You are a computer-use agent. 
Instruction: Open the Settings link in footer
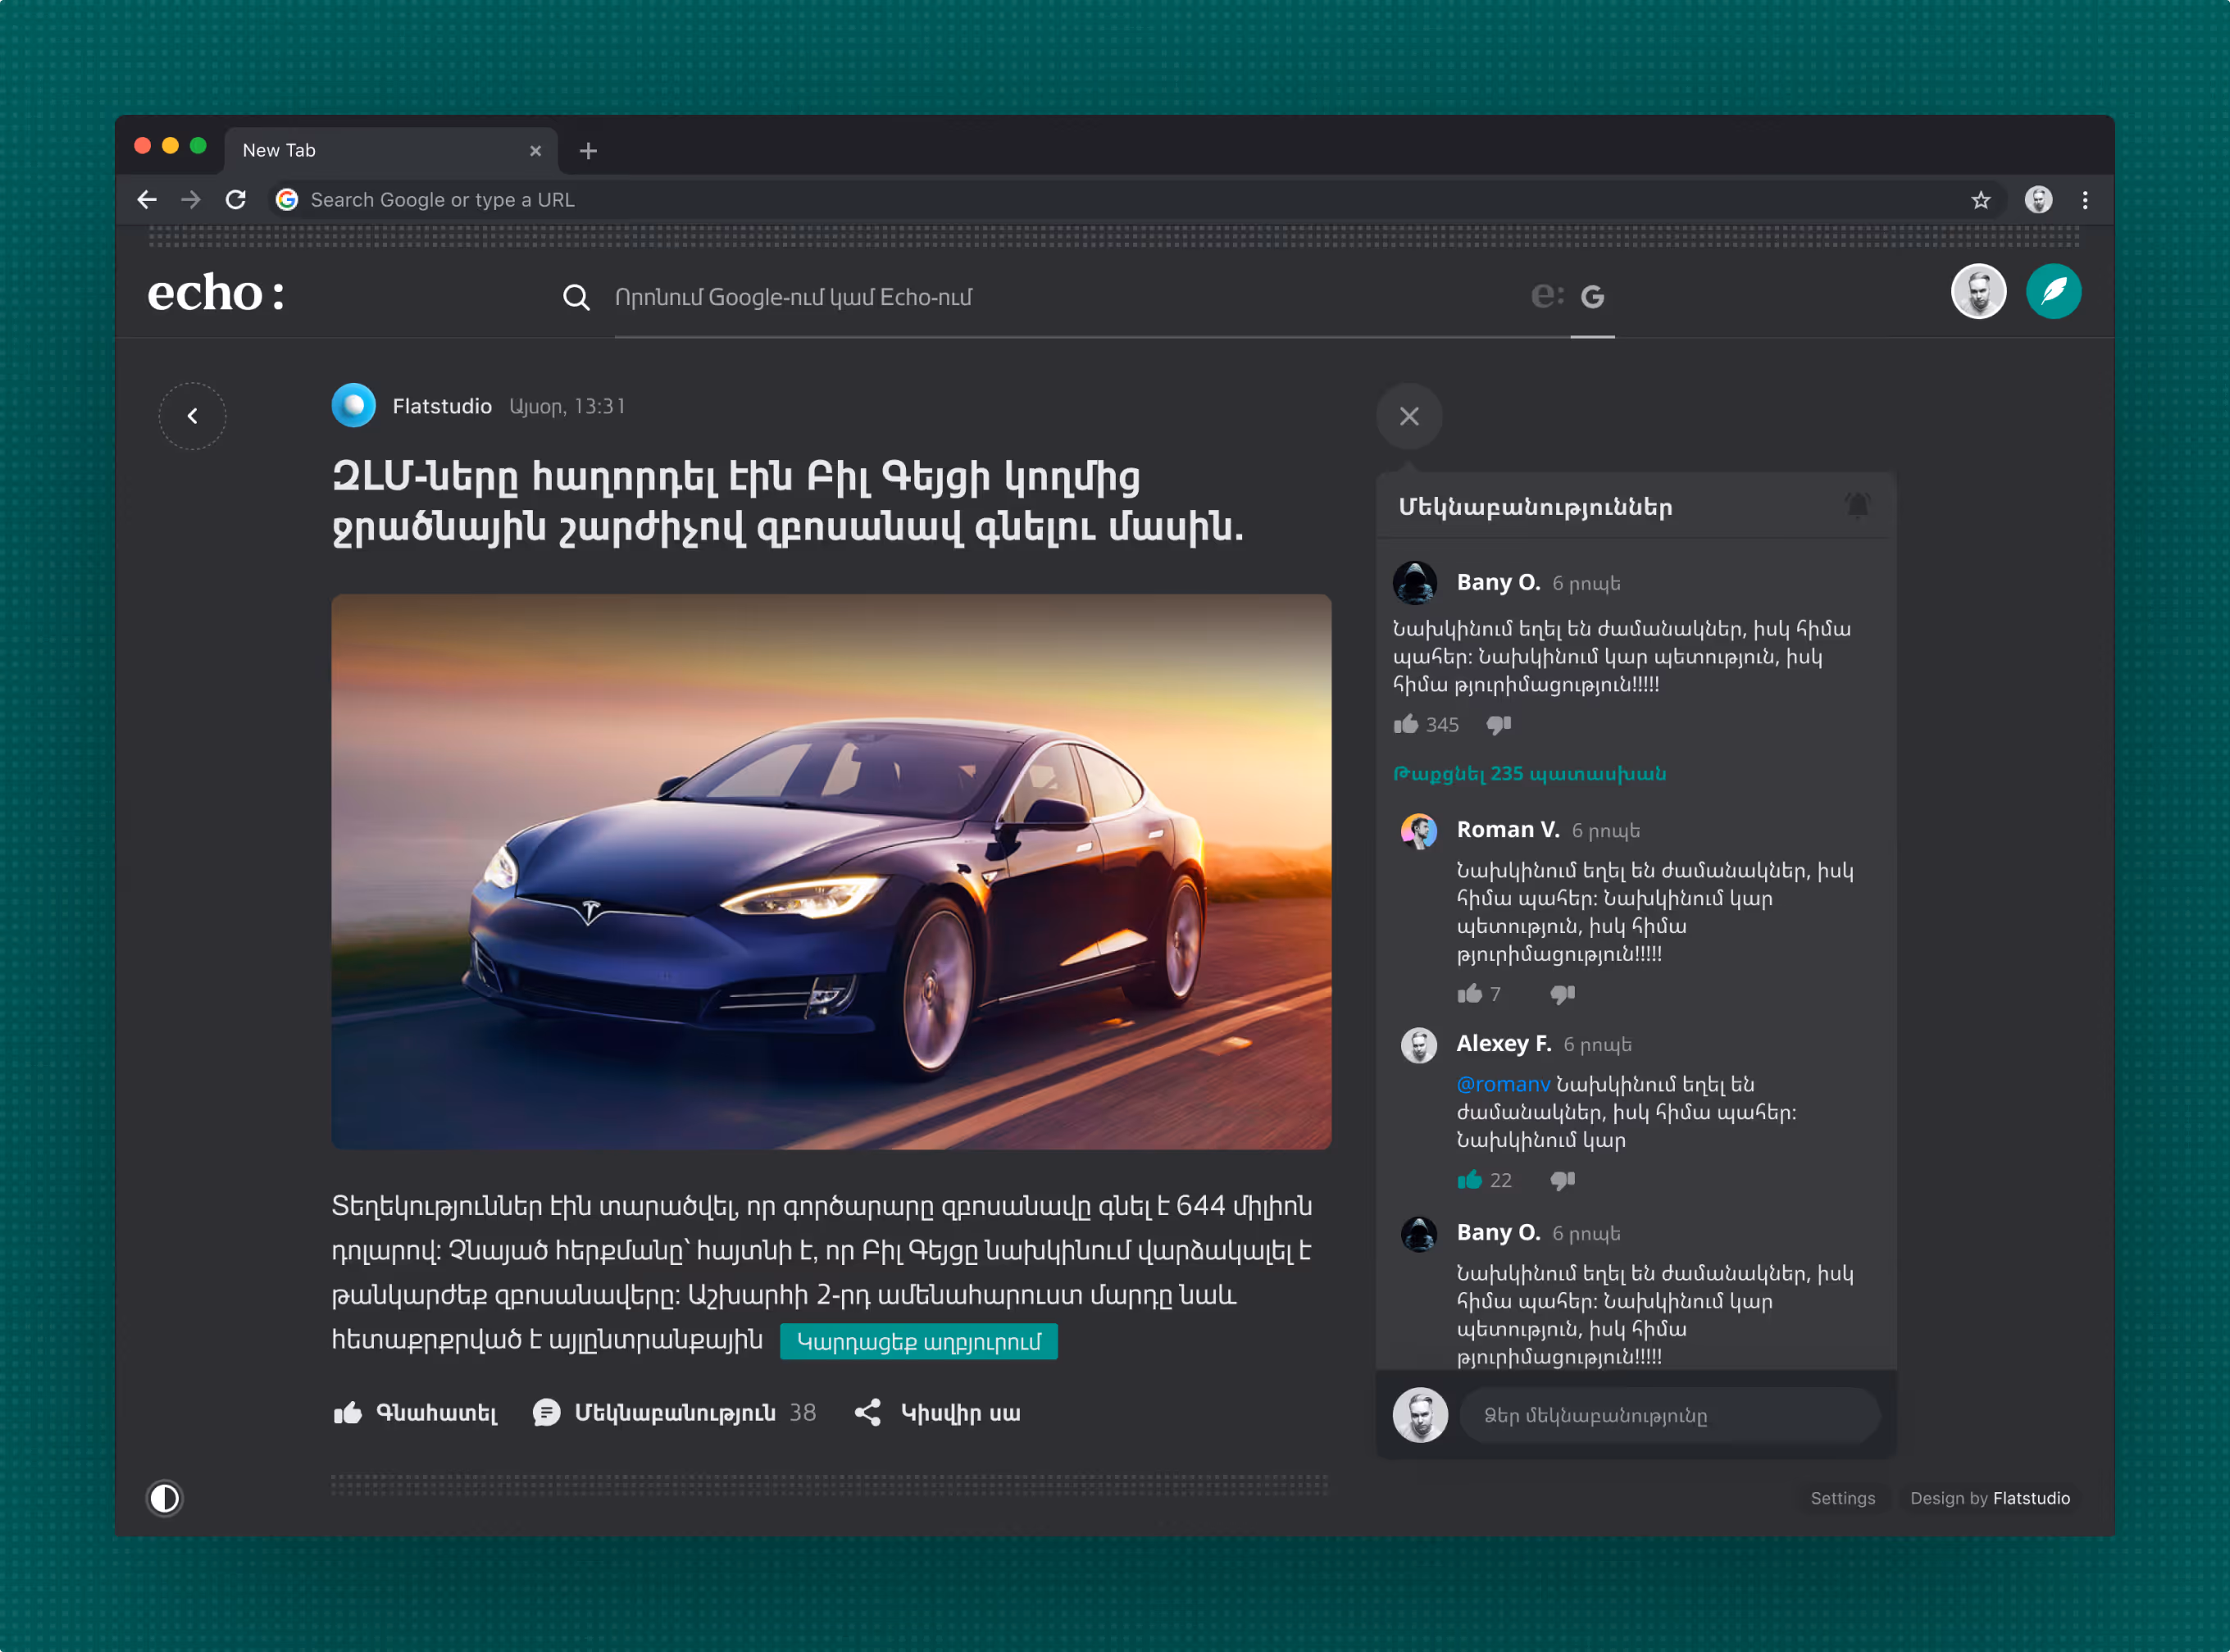click(1842, 1498)
